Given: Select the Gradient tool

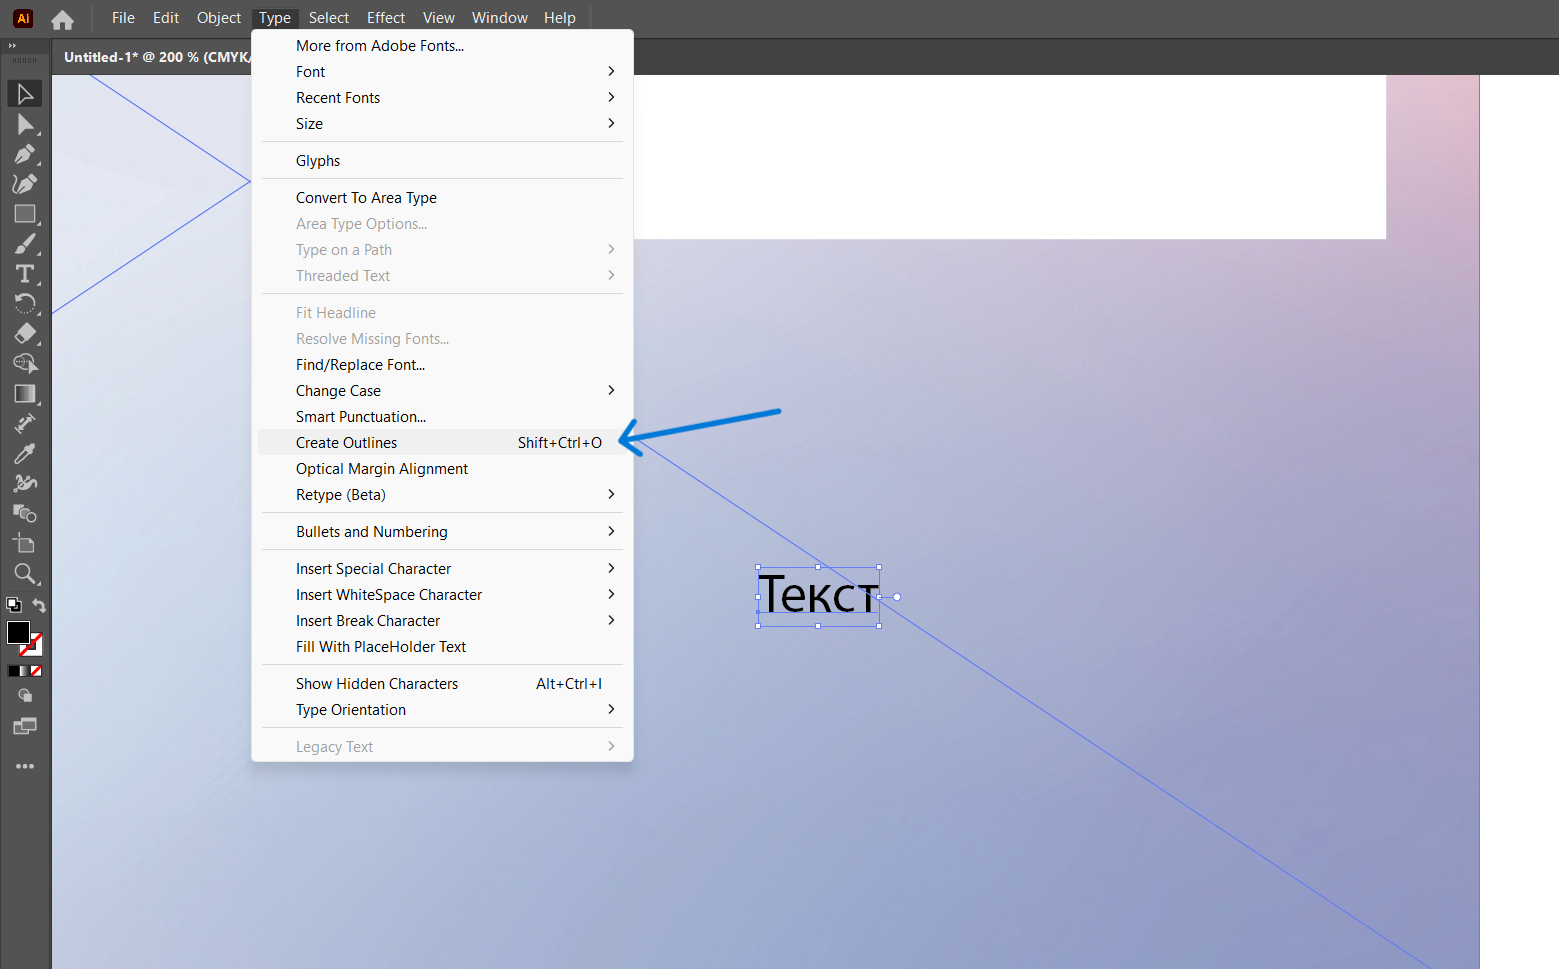Looking at the screenshot, I should point(25,394).
